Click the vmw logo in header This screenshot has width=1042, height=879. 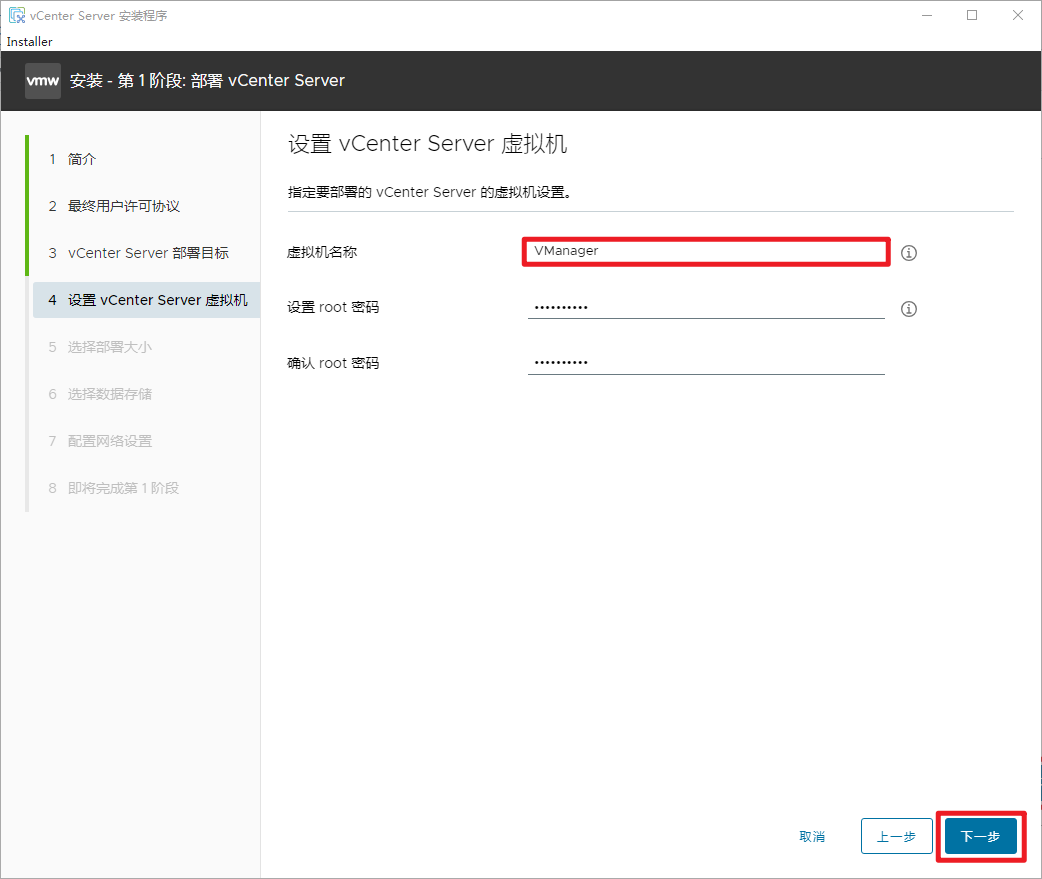[x=43, y=81]
